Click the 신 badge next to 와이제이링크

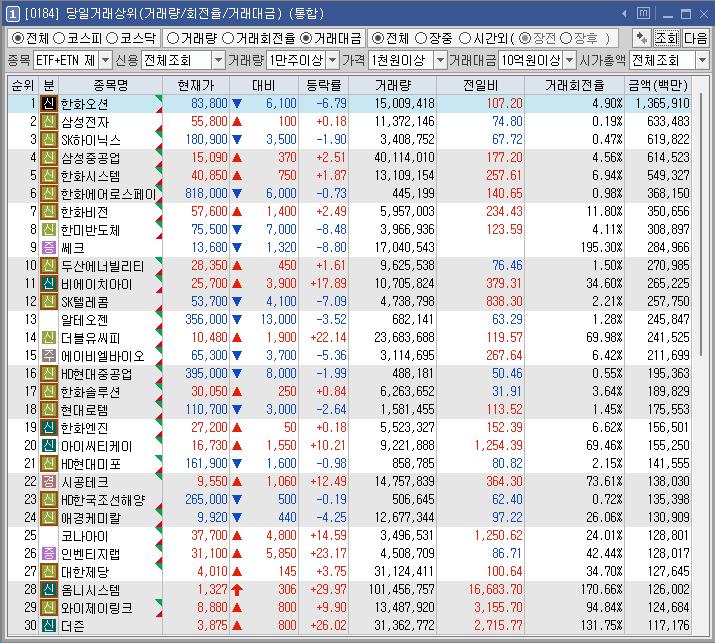point(48,607)
